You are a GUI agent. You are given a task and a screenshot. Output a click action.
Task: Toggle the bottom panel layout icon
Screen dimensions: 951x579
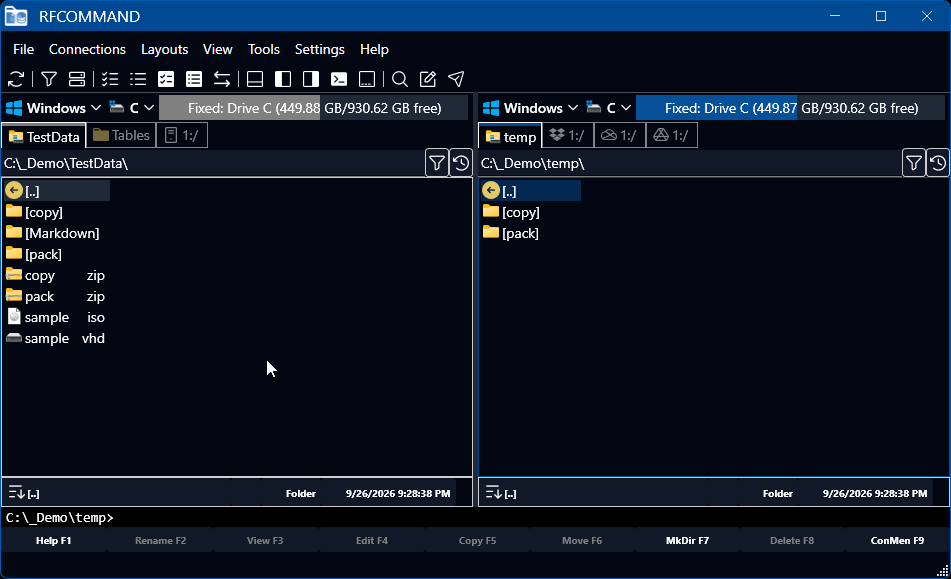[255, 79]
